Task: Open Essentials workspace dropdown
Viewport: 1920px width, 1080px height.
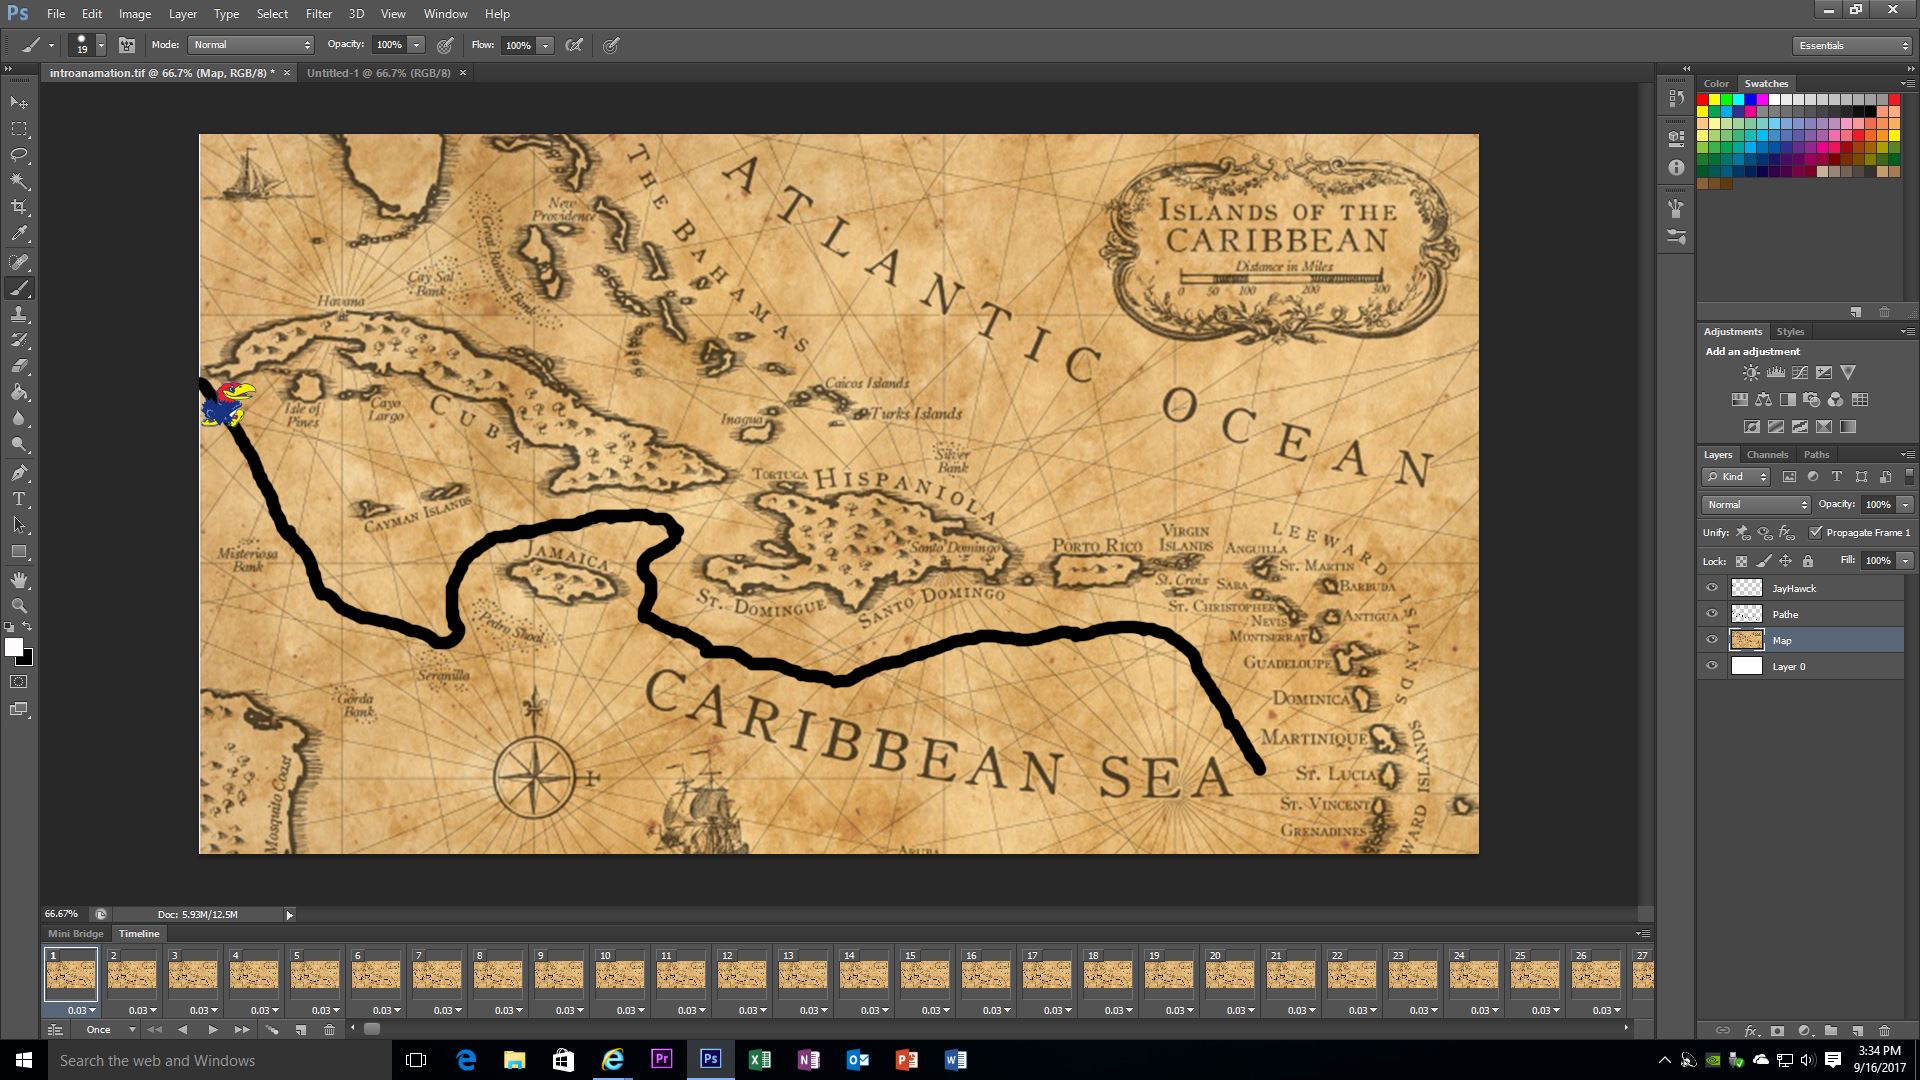Action: pyautogui.click(x=1852, y=45)
